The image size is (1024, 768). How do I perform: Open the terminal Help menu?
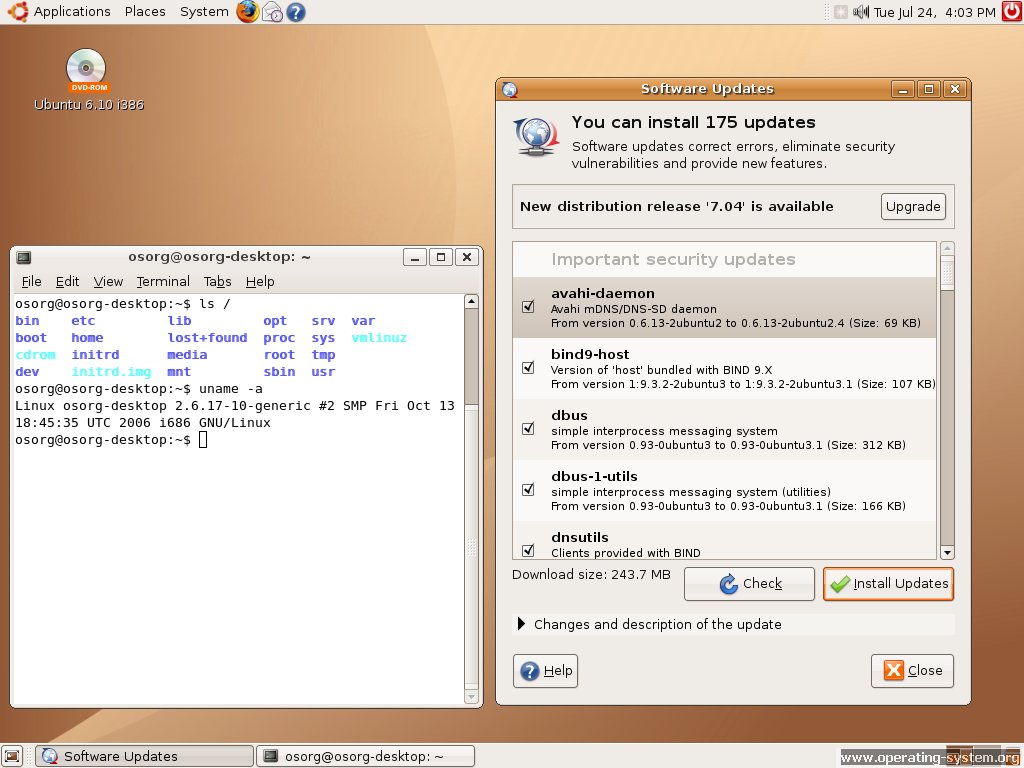[260, 281]
